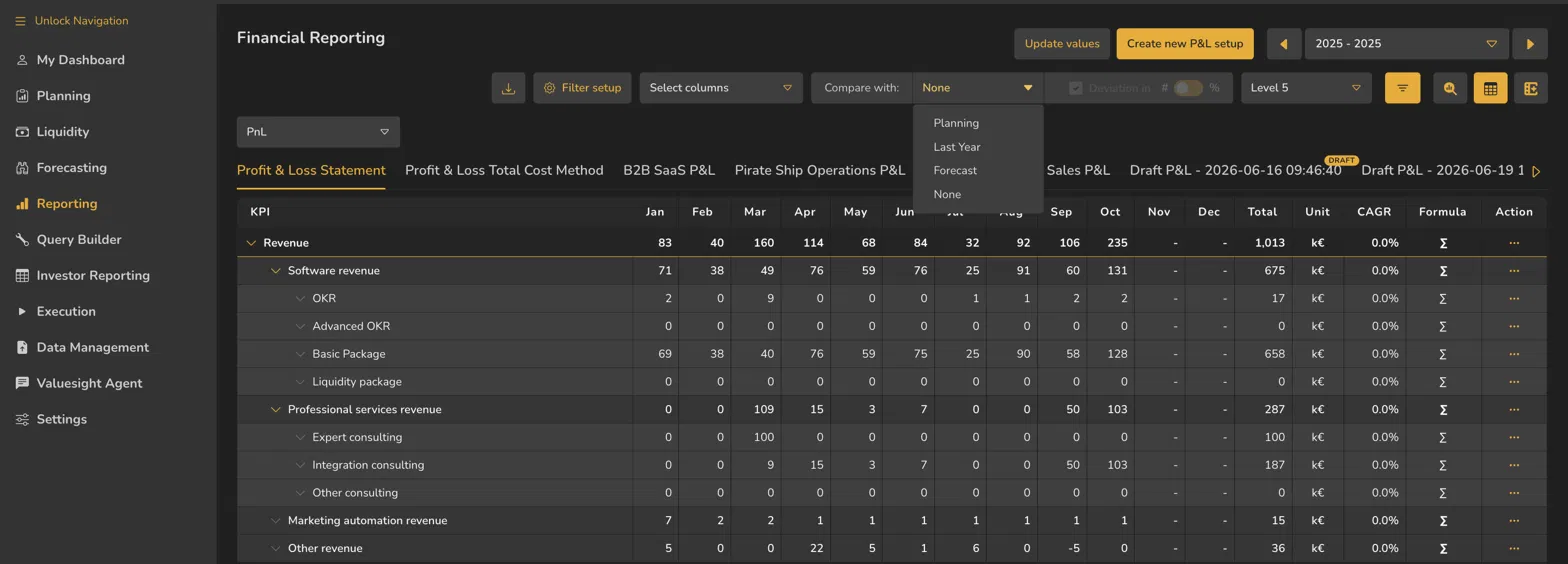Open action menu for Revenue row
This screenshot has height=564, width=1568.
pyautogui.click(x=1514, y=243)
